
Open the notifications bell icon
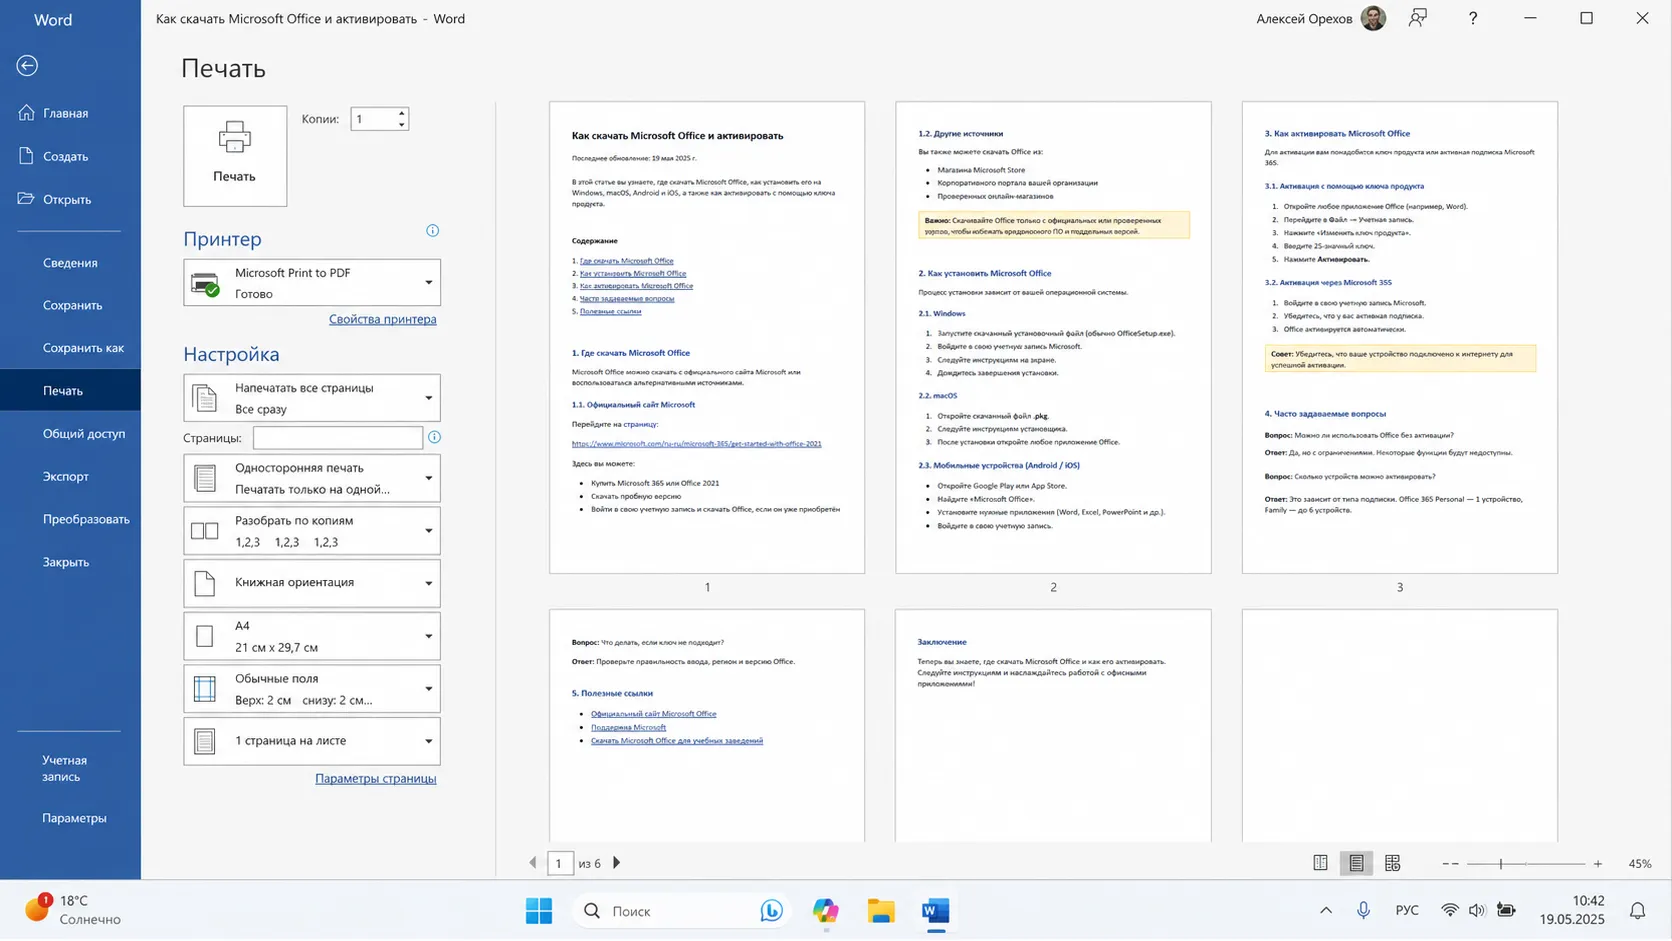pos(1638,910)
